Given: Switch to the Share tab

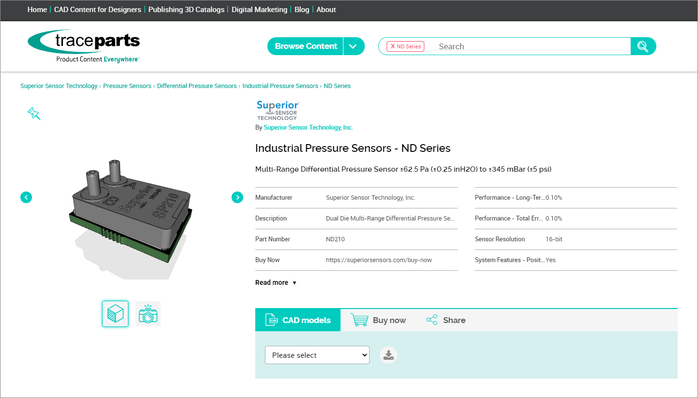Looking at the screenshot, I should (x=446, y=320).
